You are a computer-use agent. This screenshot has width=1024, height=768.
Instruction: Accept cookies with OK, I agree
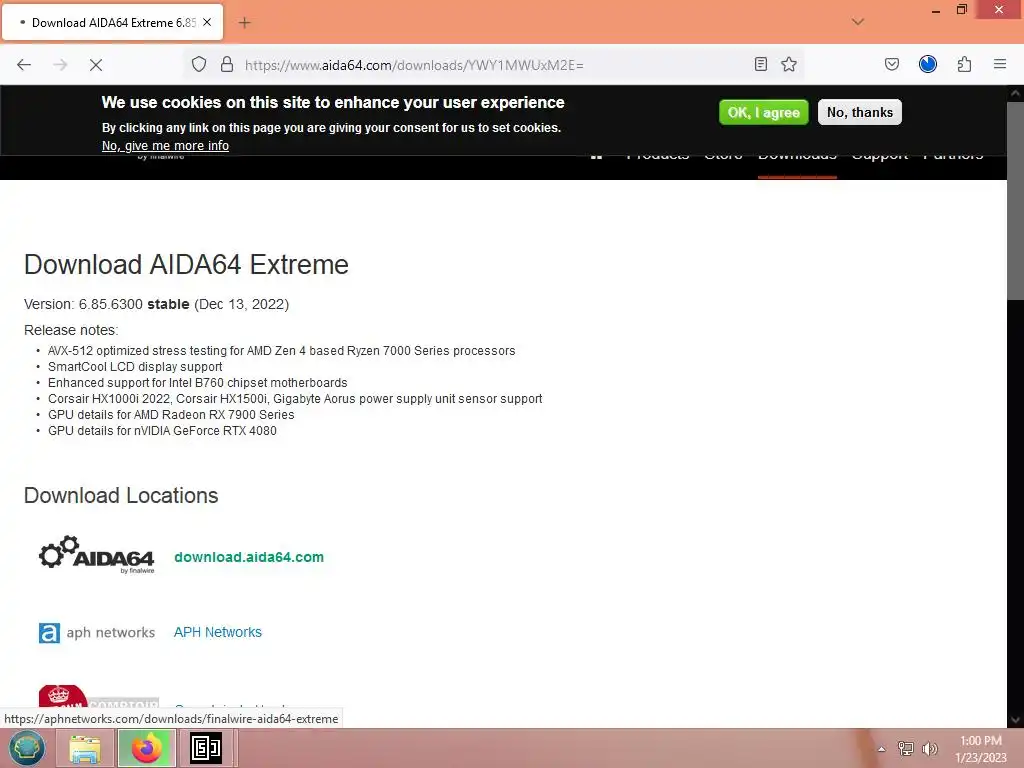click(763, 112)
